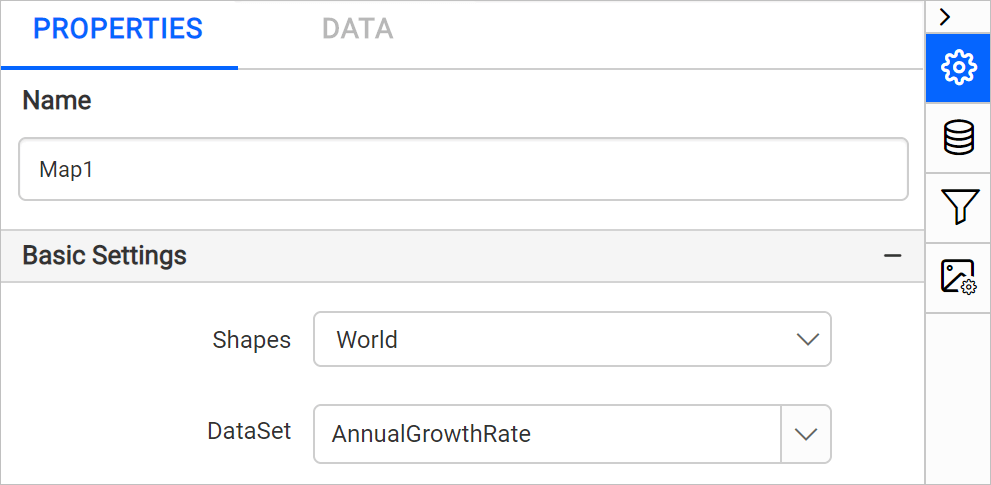Switch to the DATA tab
The width and height of the screenshot is (991, 485).
click(x=357, y=29)
